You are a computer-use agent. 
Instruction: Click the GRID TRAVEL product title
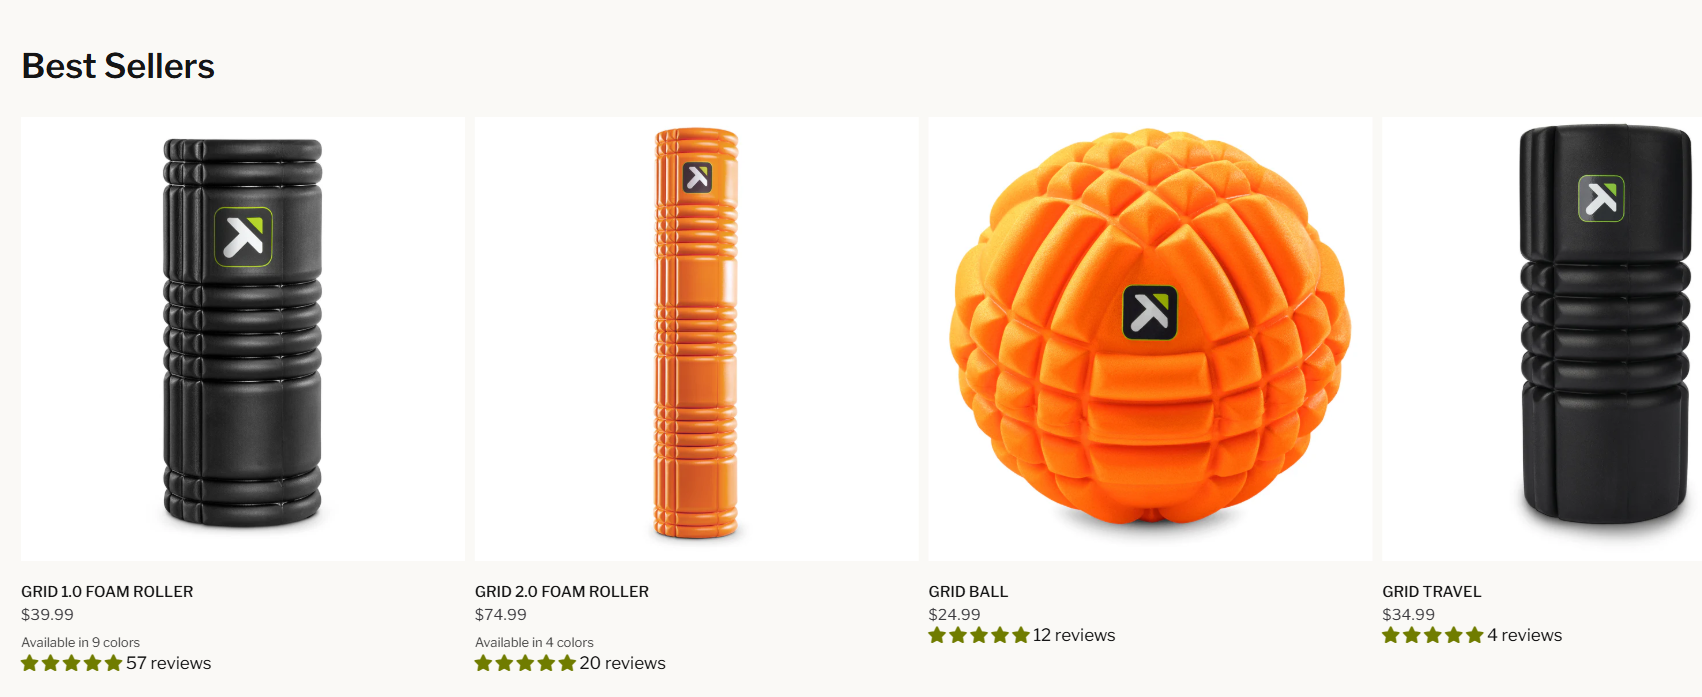[x=1432, y=591]
